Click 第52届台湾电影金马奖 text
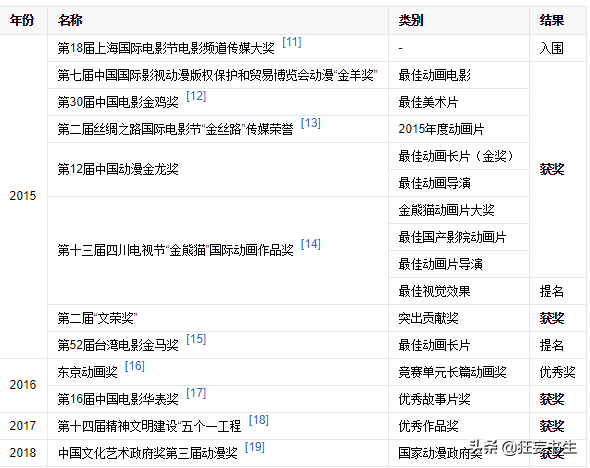 click(118, 345)
